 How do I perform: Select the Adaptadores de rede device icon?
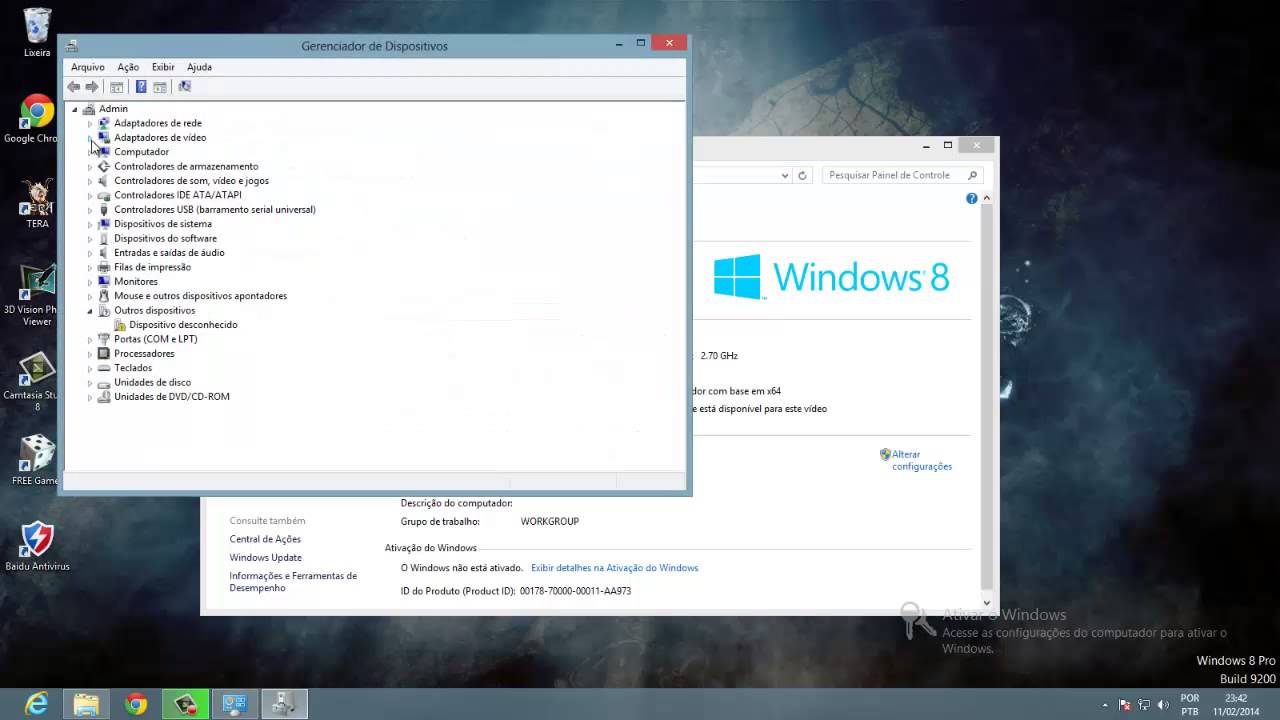(104, 123)
